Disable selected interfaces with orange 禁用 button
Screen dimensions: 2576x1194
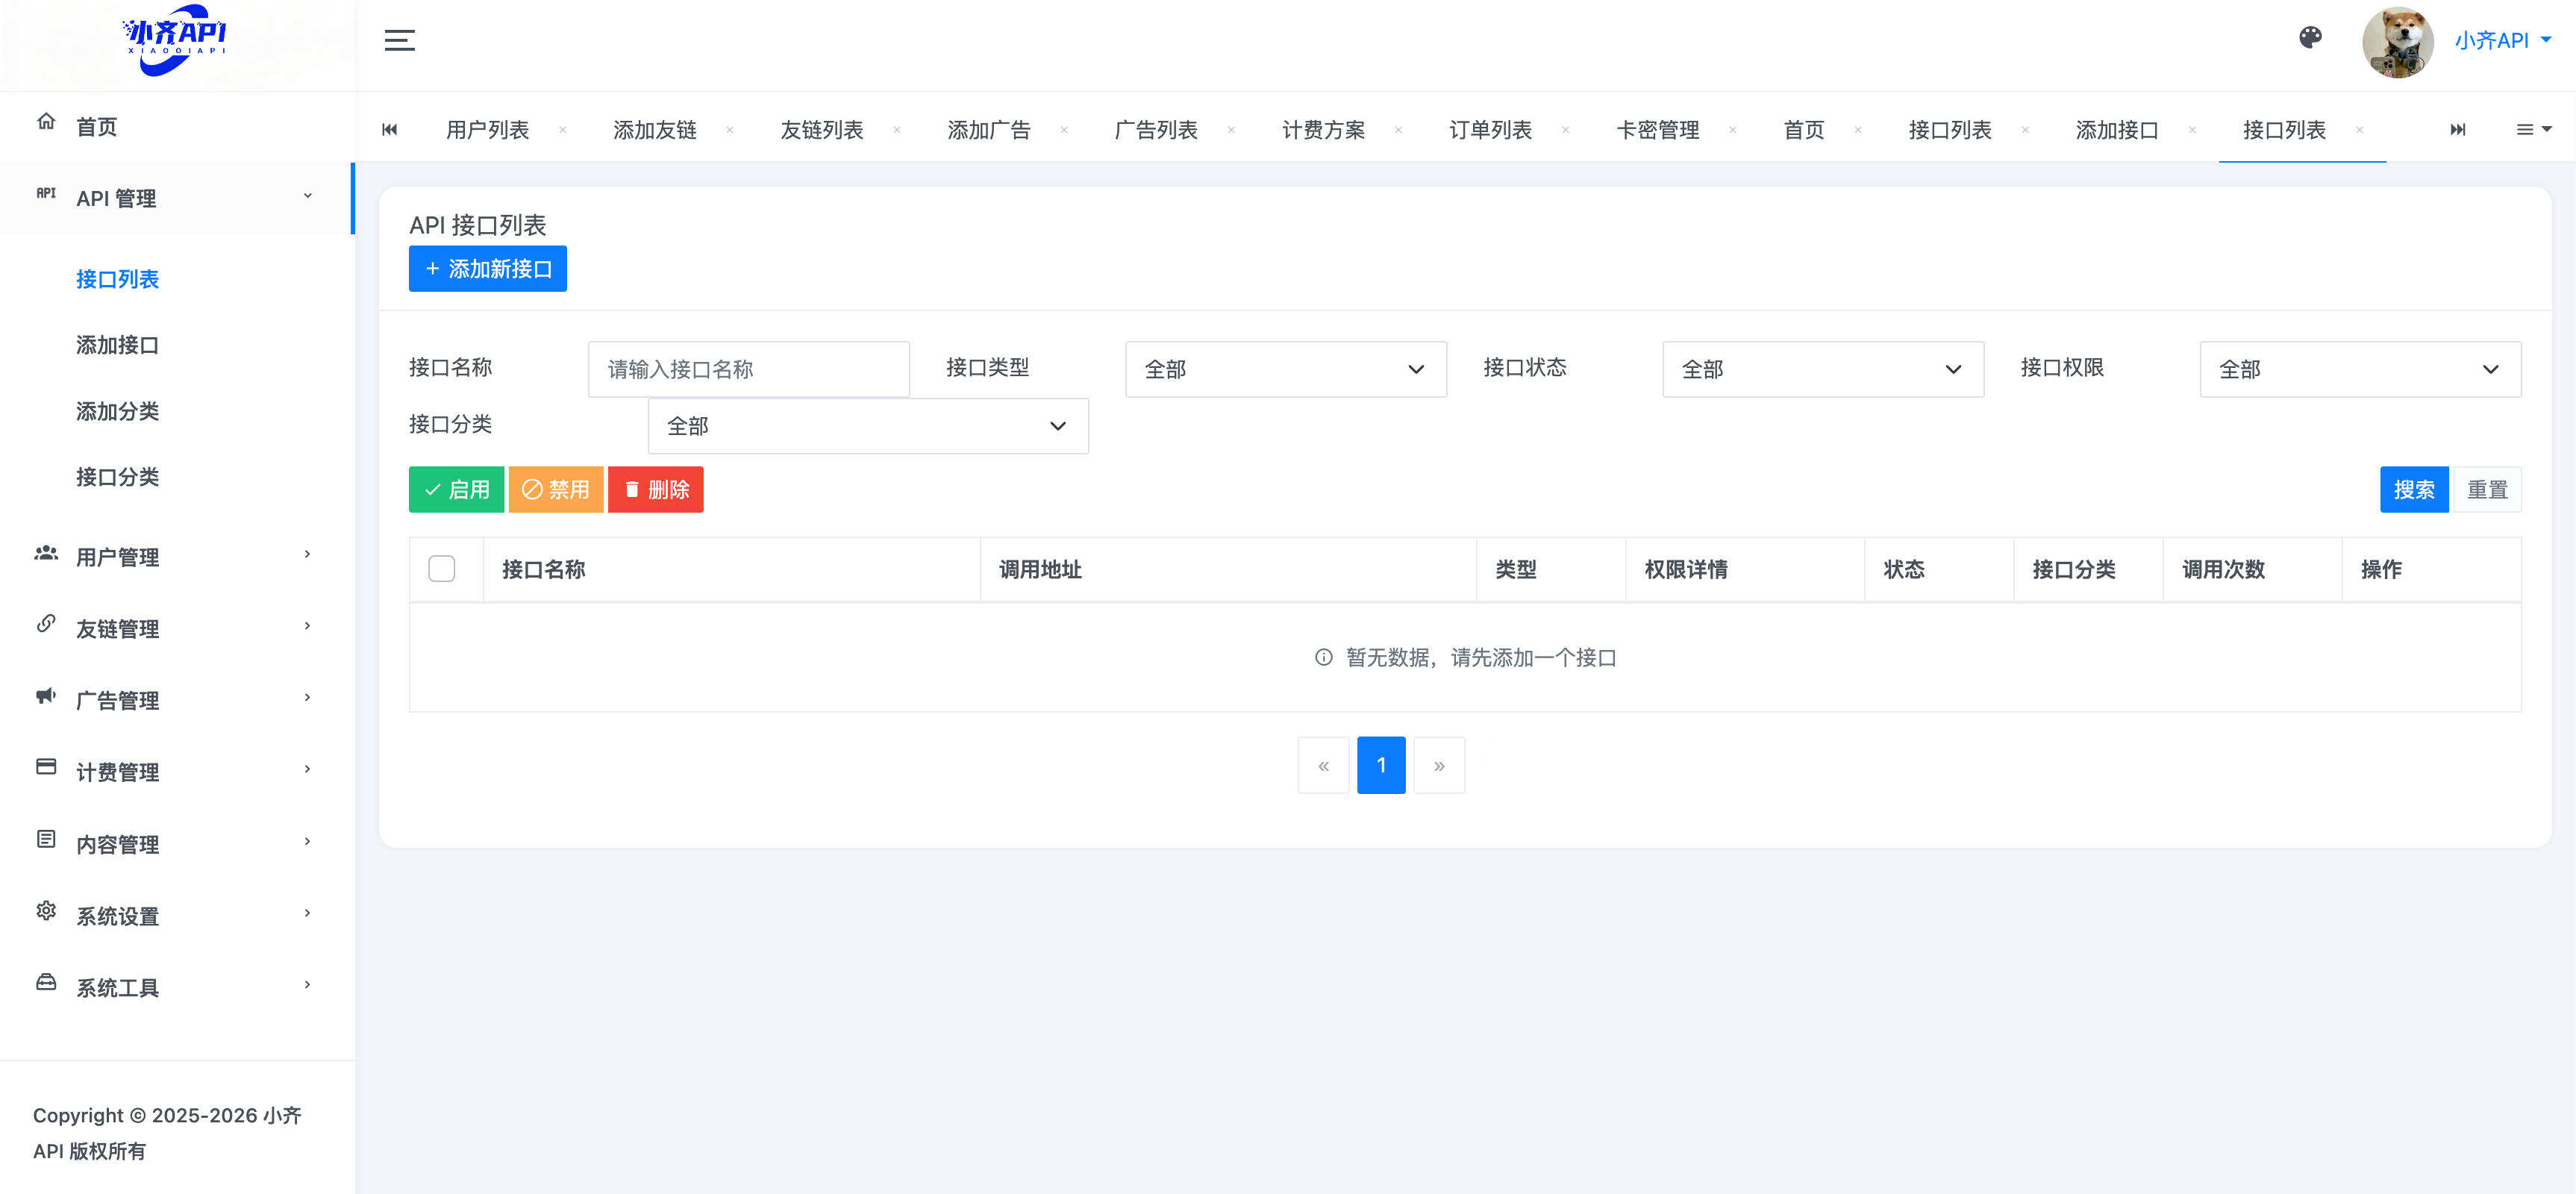point(557,489)
